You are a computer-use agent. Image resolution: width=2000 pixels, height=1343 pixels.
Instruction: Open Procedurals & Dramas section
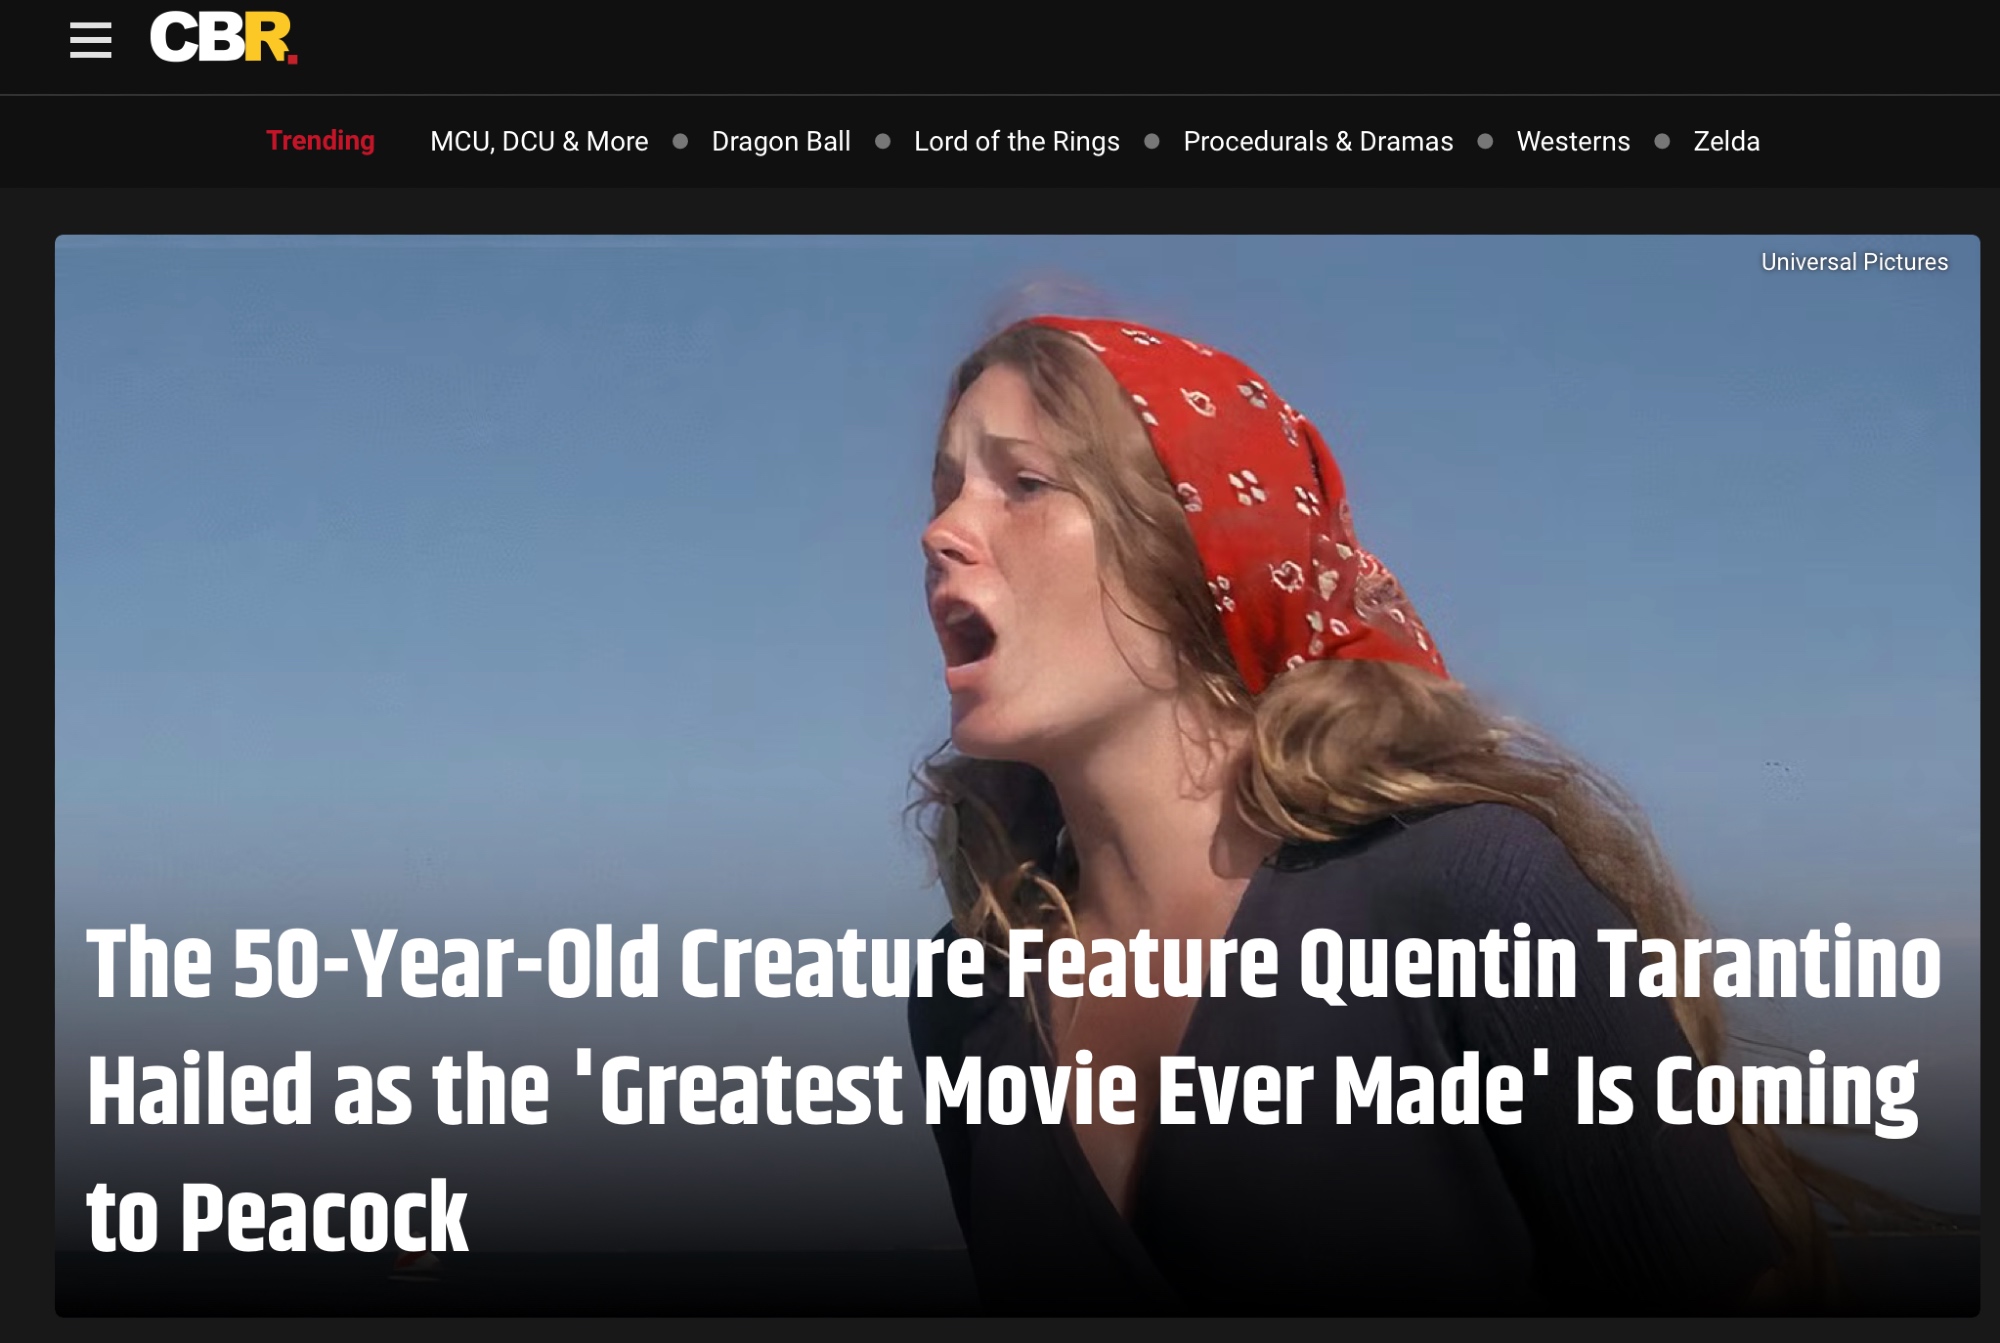pos(1318,141)
